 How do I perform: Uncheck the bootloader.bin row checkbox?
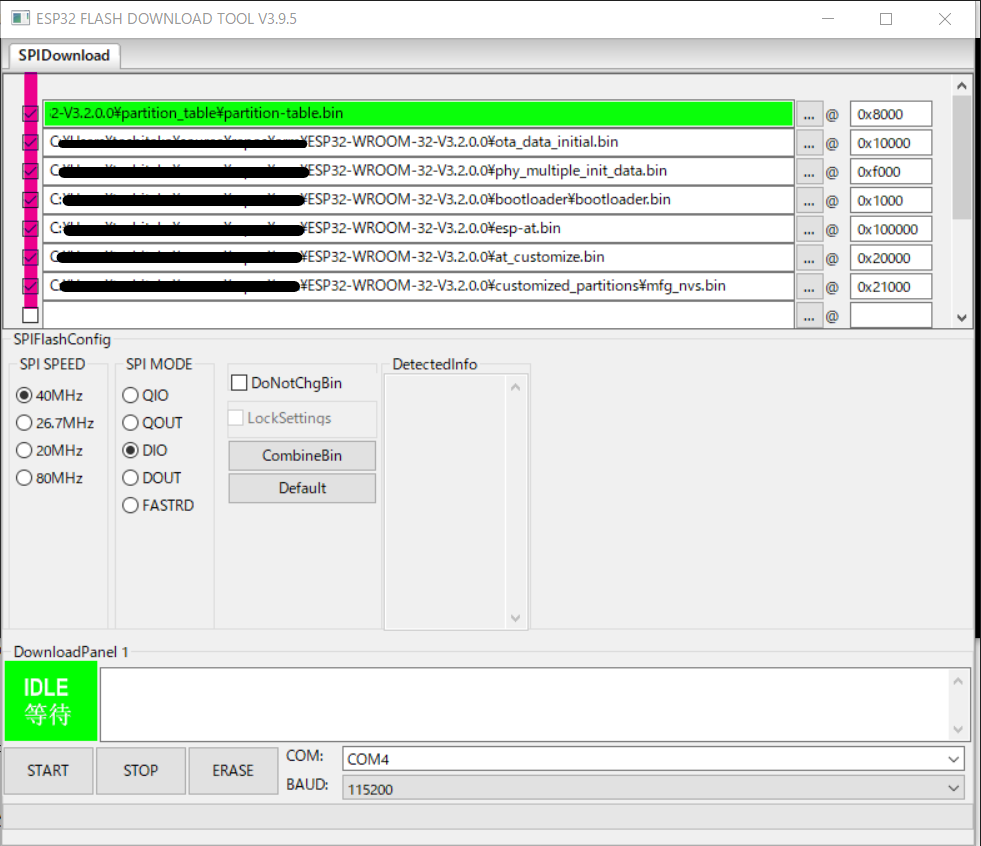tap(30, 200)
